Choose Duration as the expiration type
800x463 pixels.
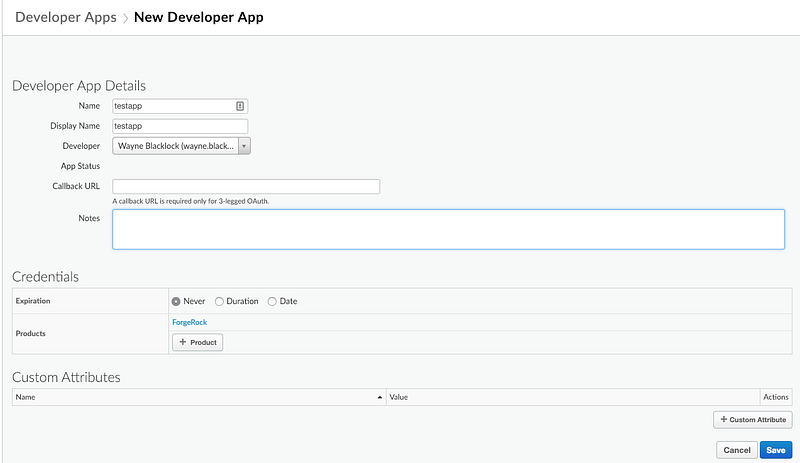click(x=219, y=301)
